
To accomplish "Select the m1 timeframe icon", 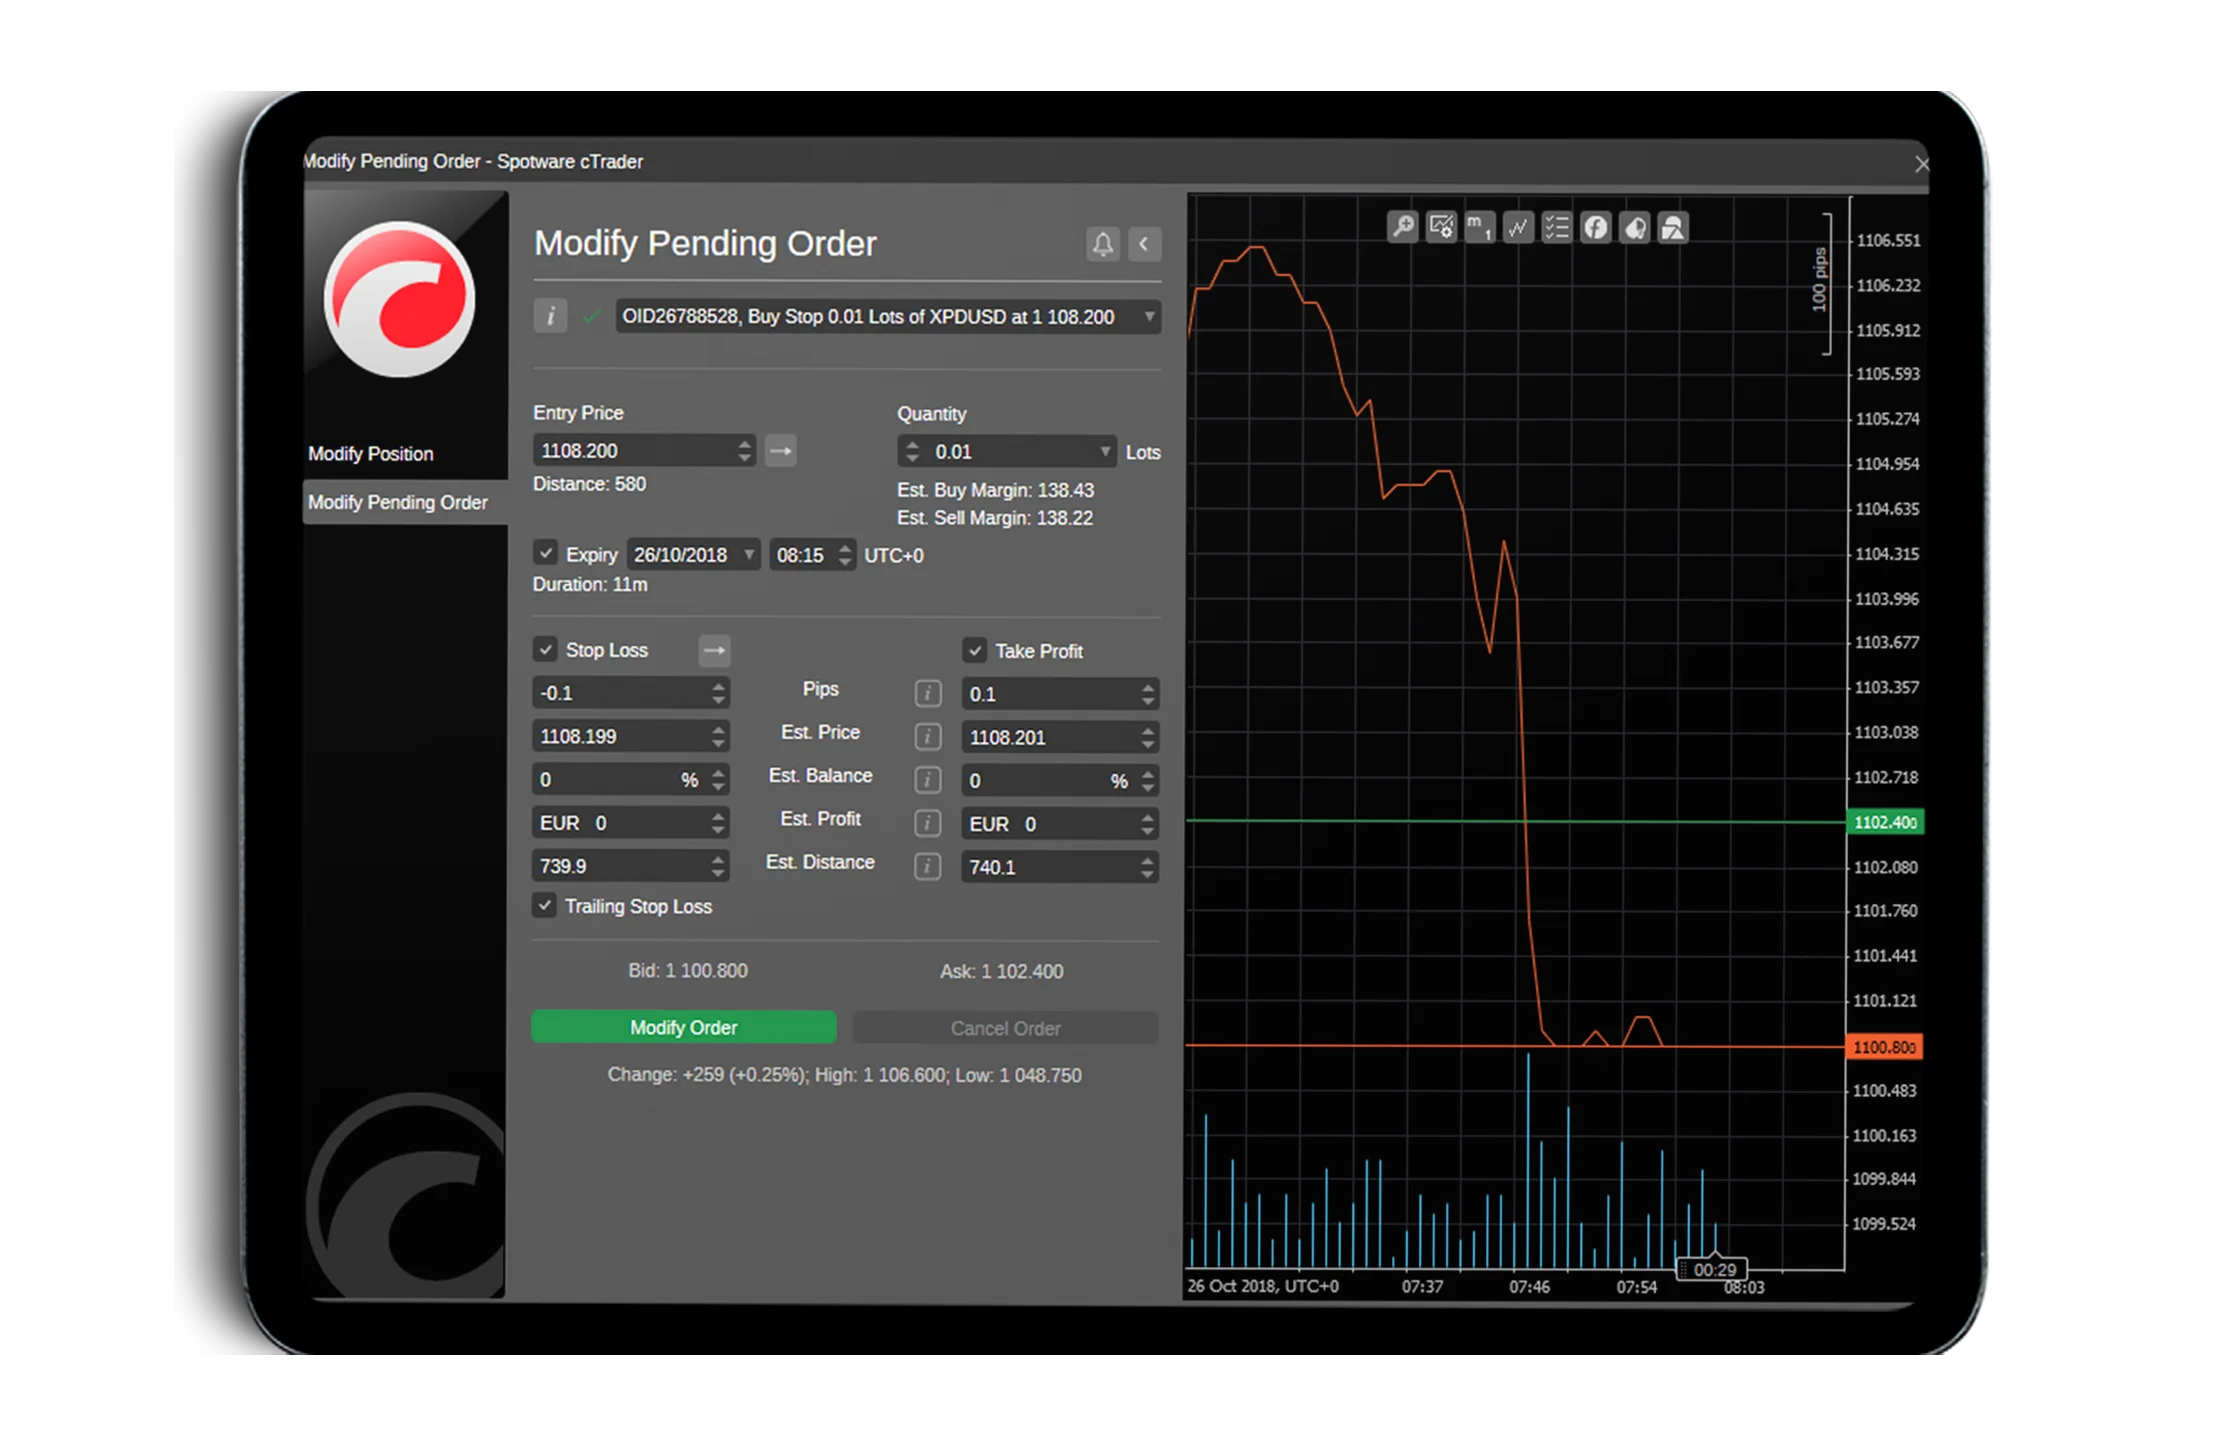I will point(1479,227).
